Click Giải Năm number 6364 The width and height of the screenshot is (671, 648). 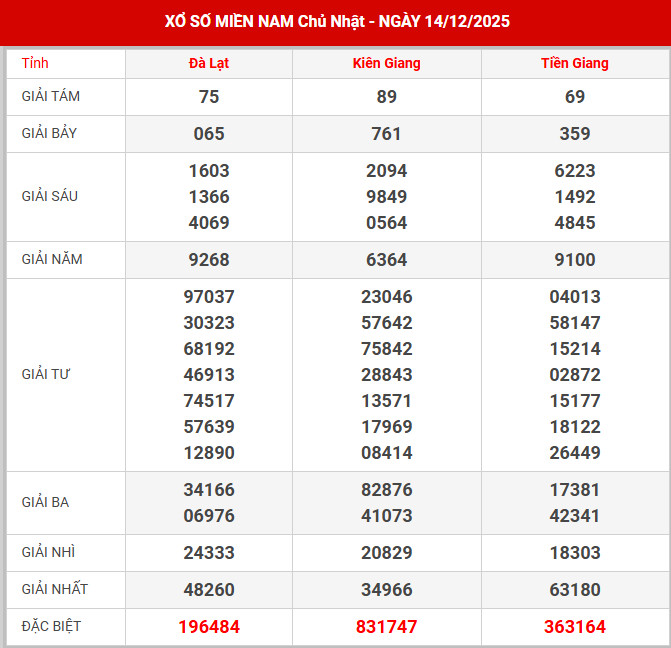coord(386,260)
